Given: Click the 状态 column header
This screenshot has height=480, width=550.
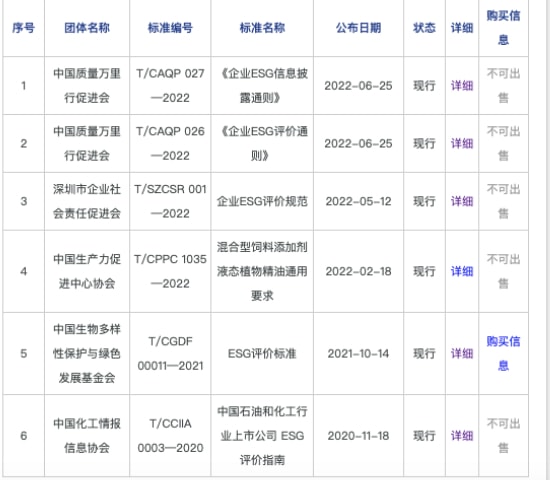Looking at the screenshot, I should (424, 28).
